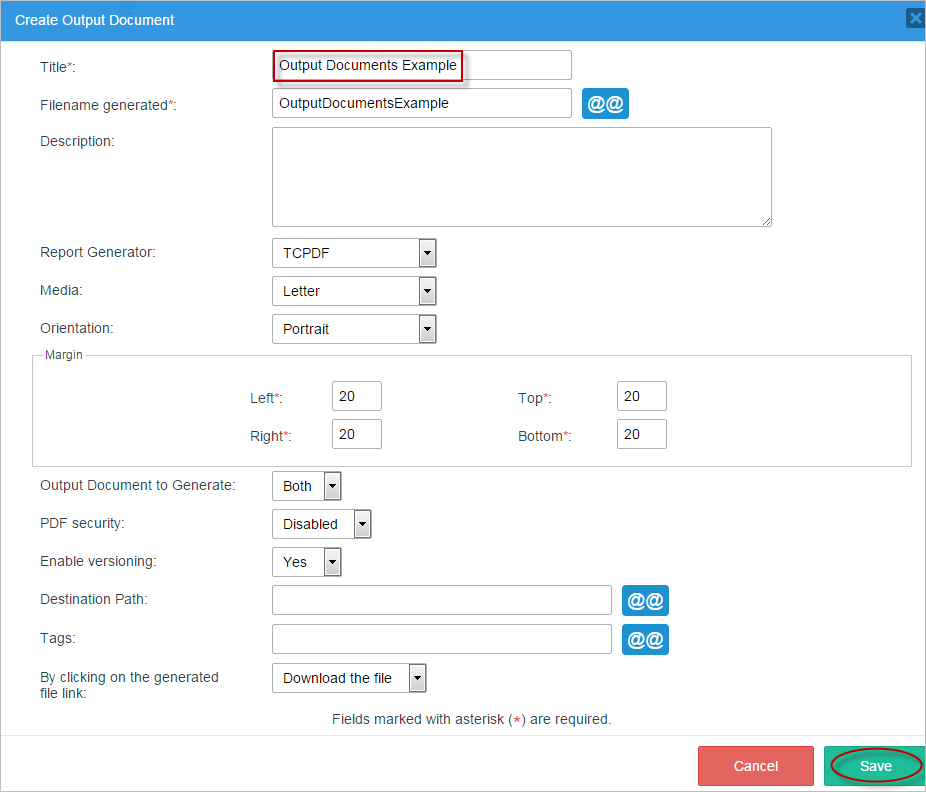
Task: Focus the Filename generated input field
Action: pos(421,103)
